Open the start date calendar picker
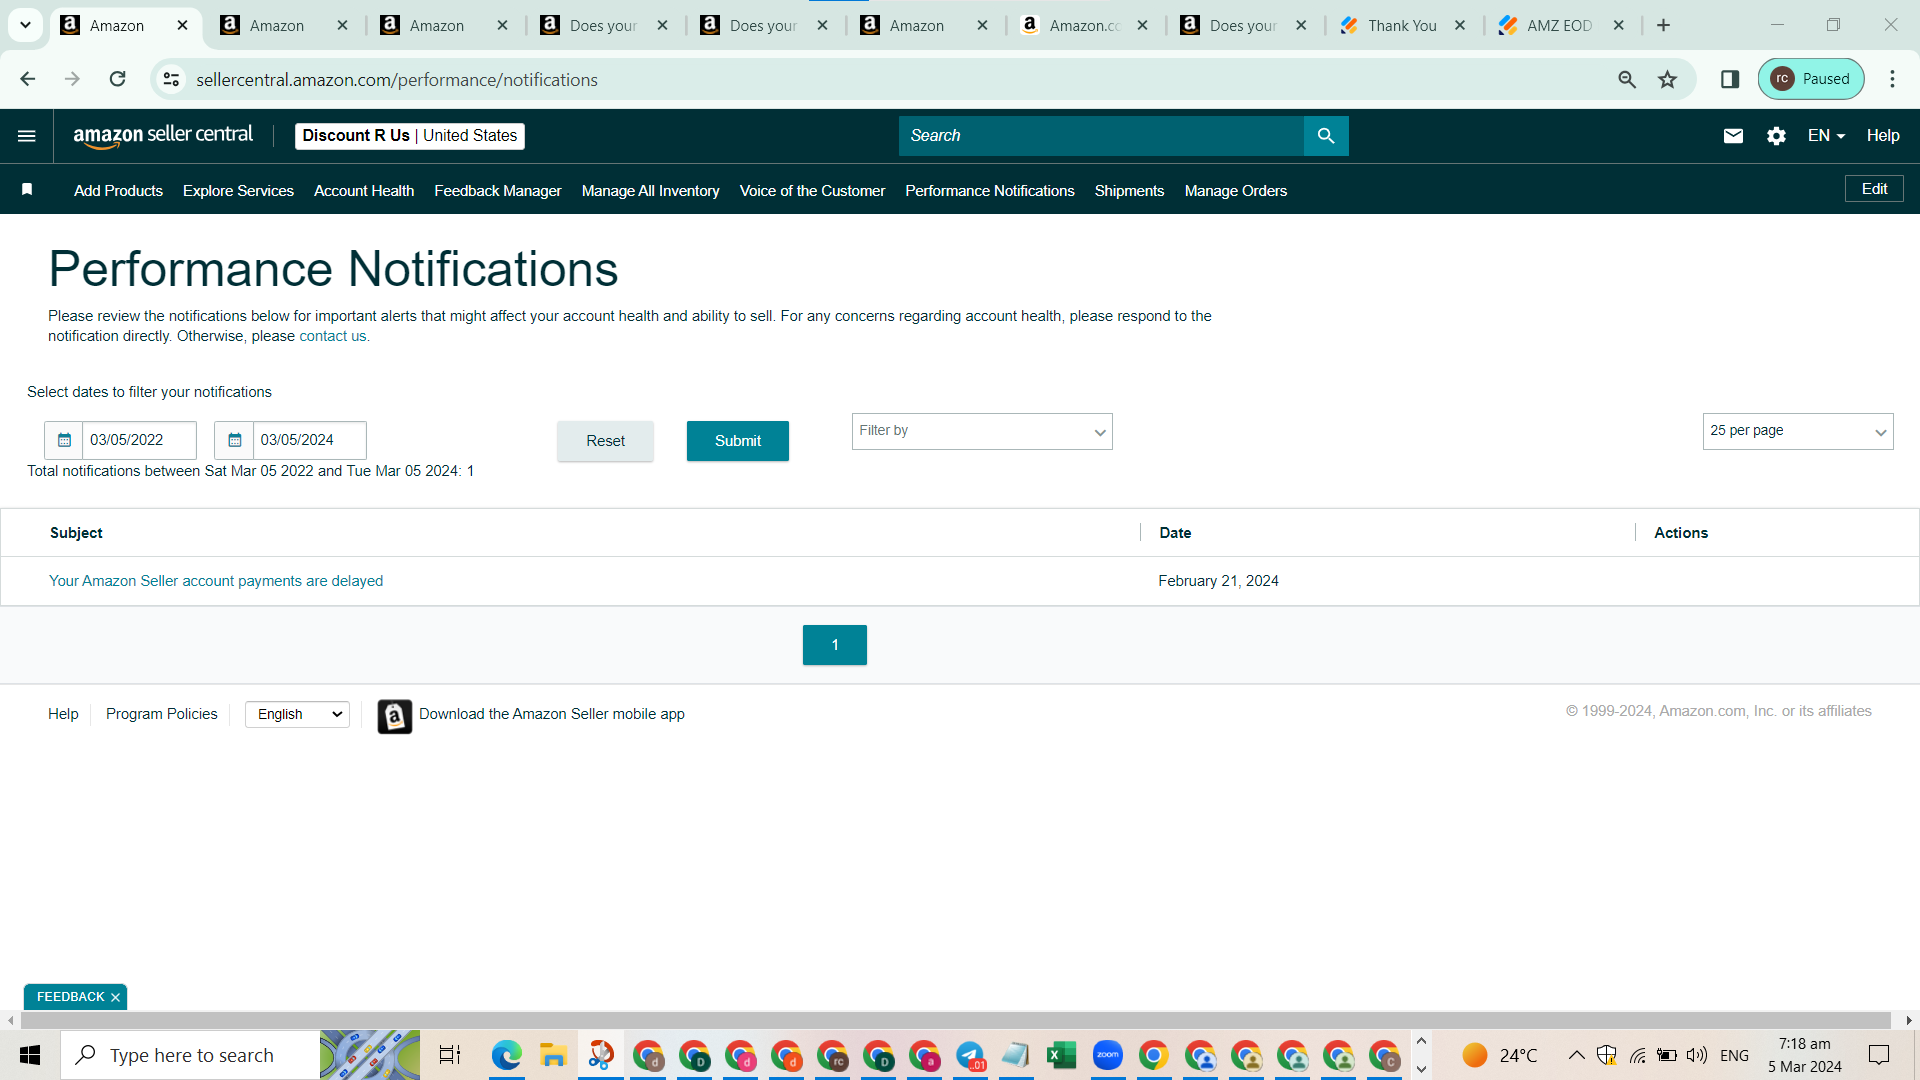Screen dimensions: 1920x1080 click(x=64, y=440)
